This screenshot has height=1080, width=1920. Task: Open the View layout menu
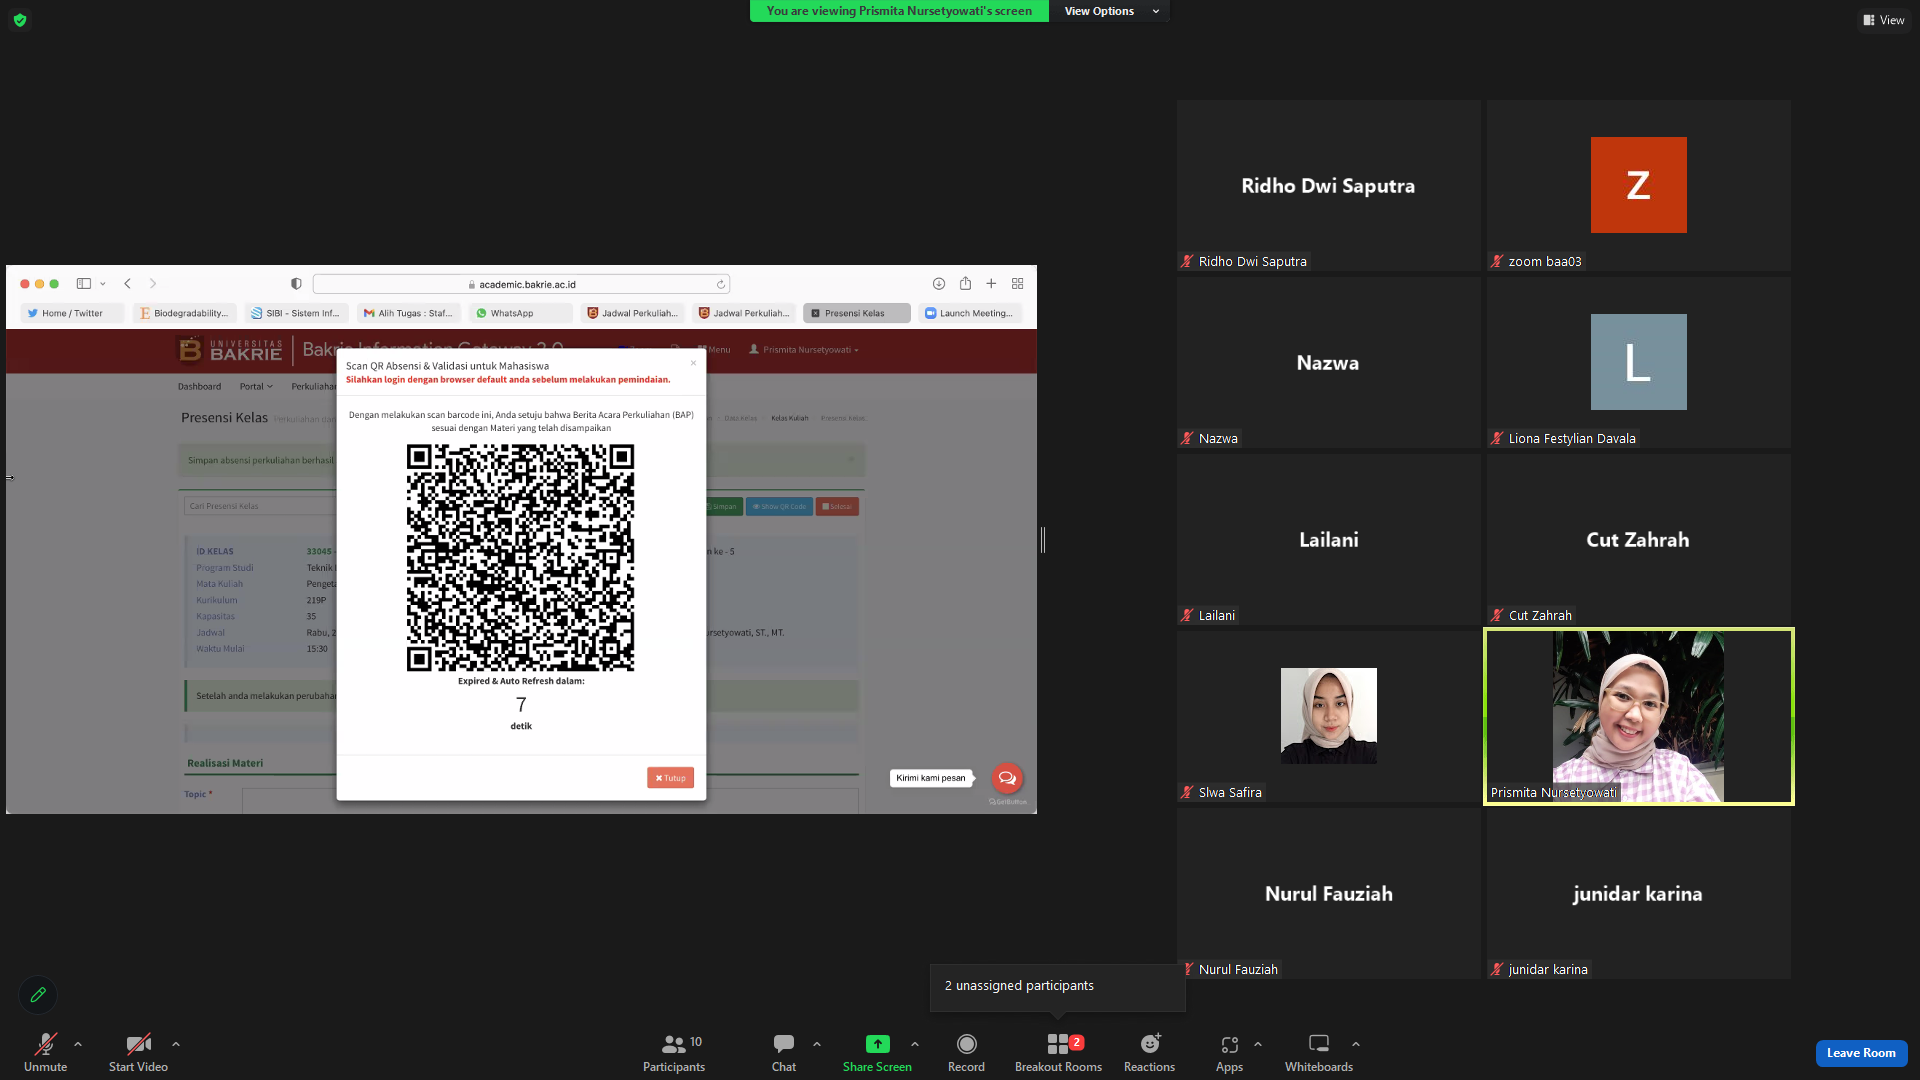(x=1883, y=20)
